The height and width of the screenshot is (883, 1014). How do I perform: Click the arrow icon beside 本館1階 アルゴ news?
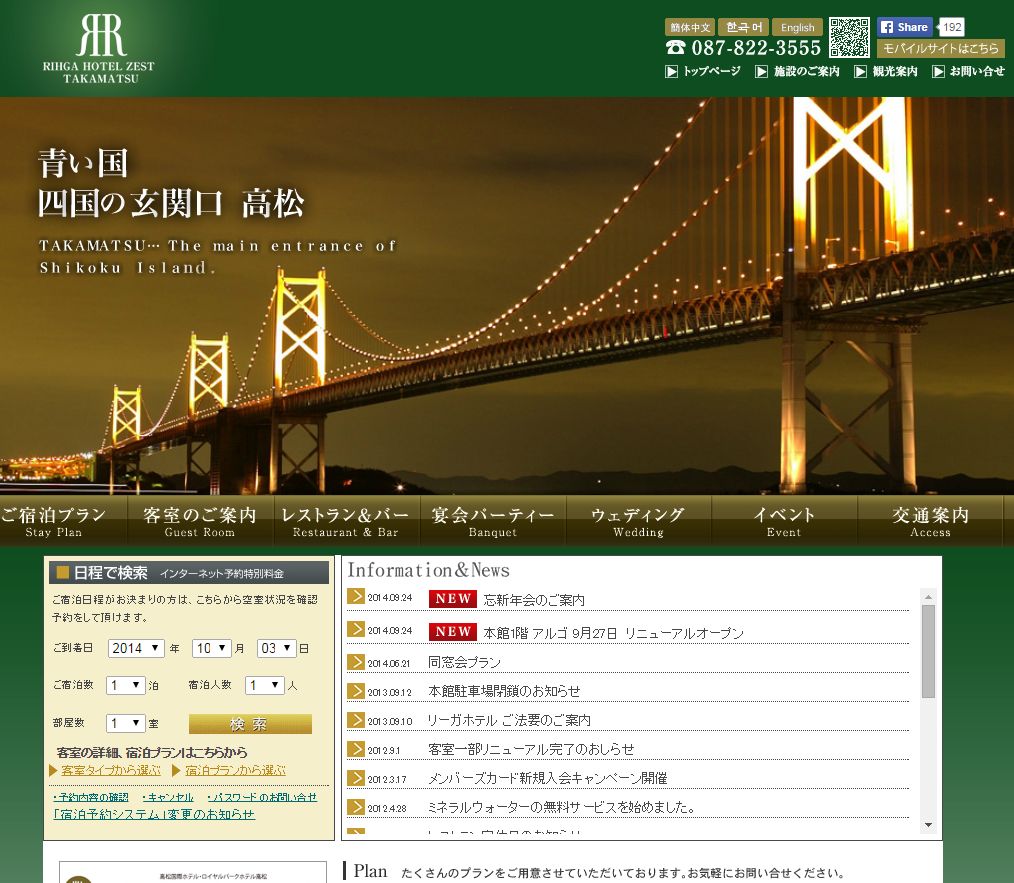coord(356,629)
